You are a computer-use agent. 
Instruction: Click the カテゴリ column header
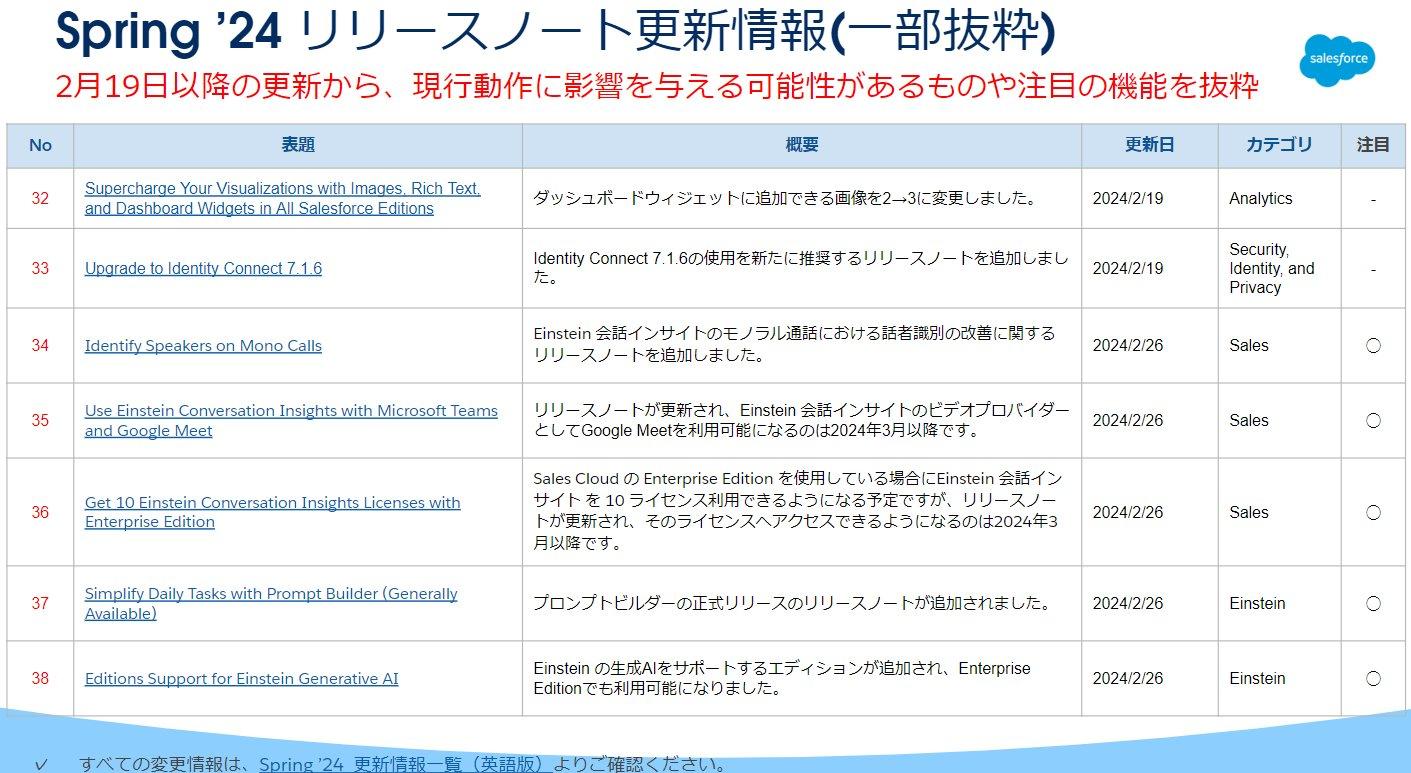point(1279,145)
